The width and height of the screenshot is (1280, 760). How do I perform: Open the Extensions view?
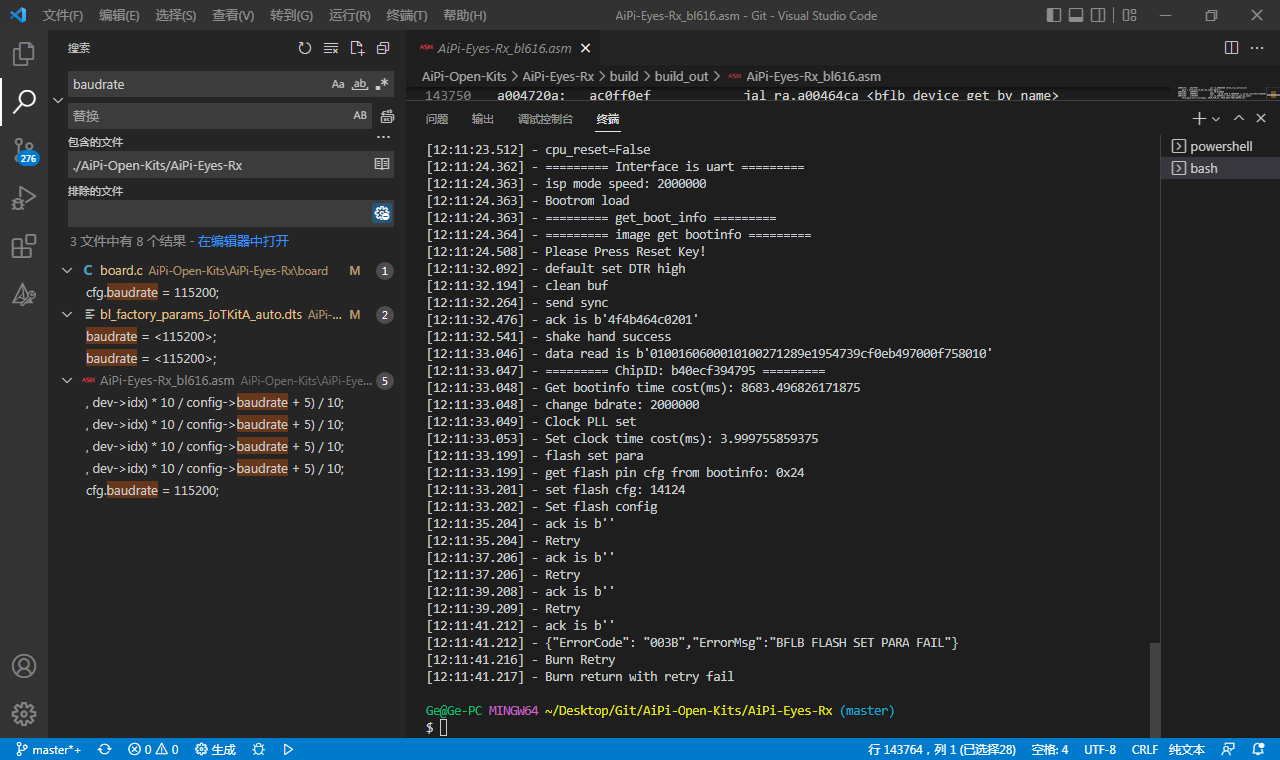click(24, 247)
